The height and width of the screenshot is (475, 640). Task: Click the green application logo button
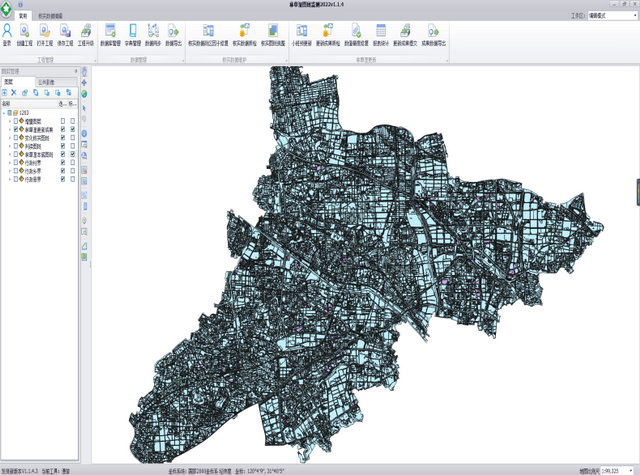click(x=6, y=9)
